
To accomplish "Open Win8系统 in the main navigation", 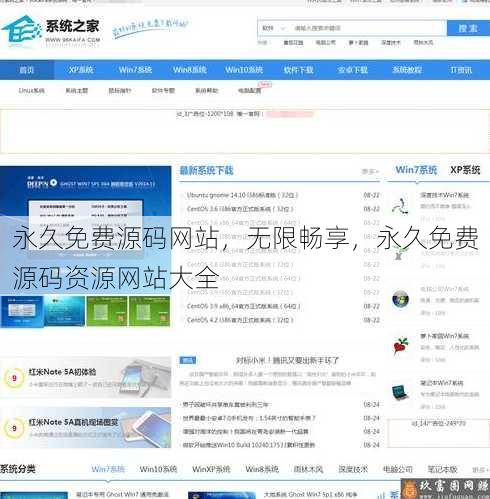I will tap(190, 70).
